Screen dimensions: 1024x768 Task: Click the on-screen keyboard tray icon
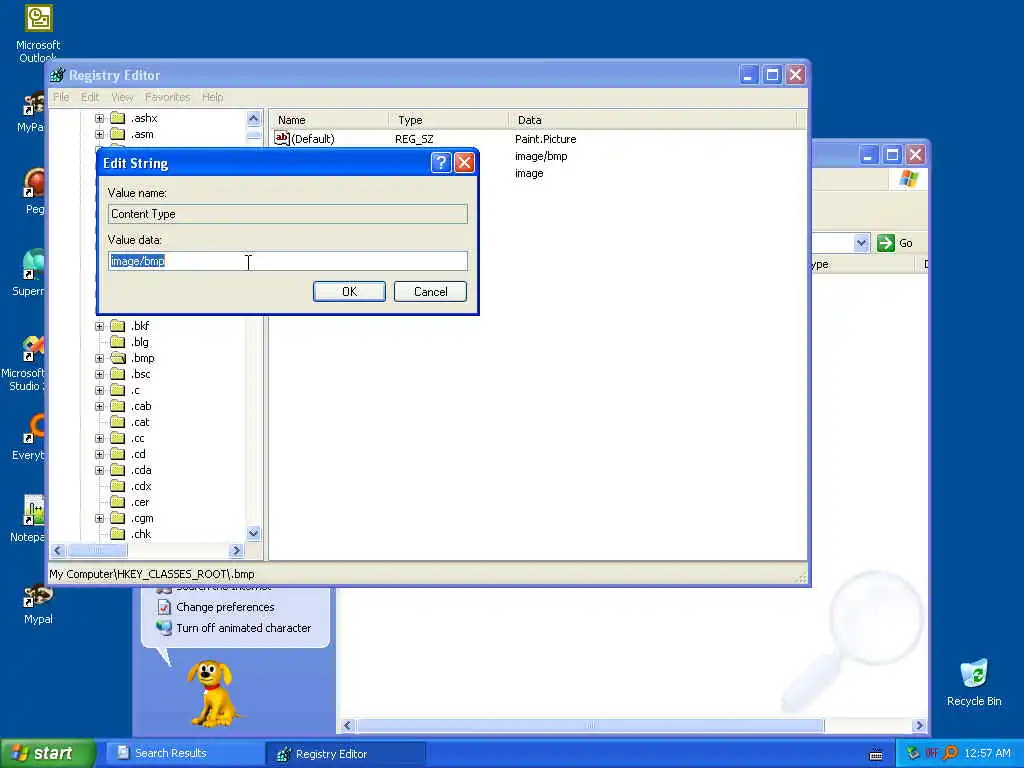pos(876,754)
